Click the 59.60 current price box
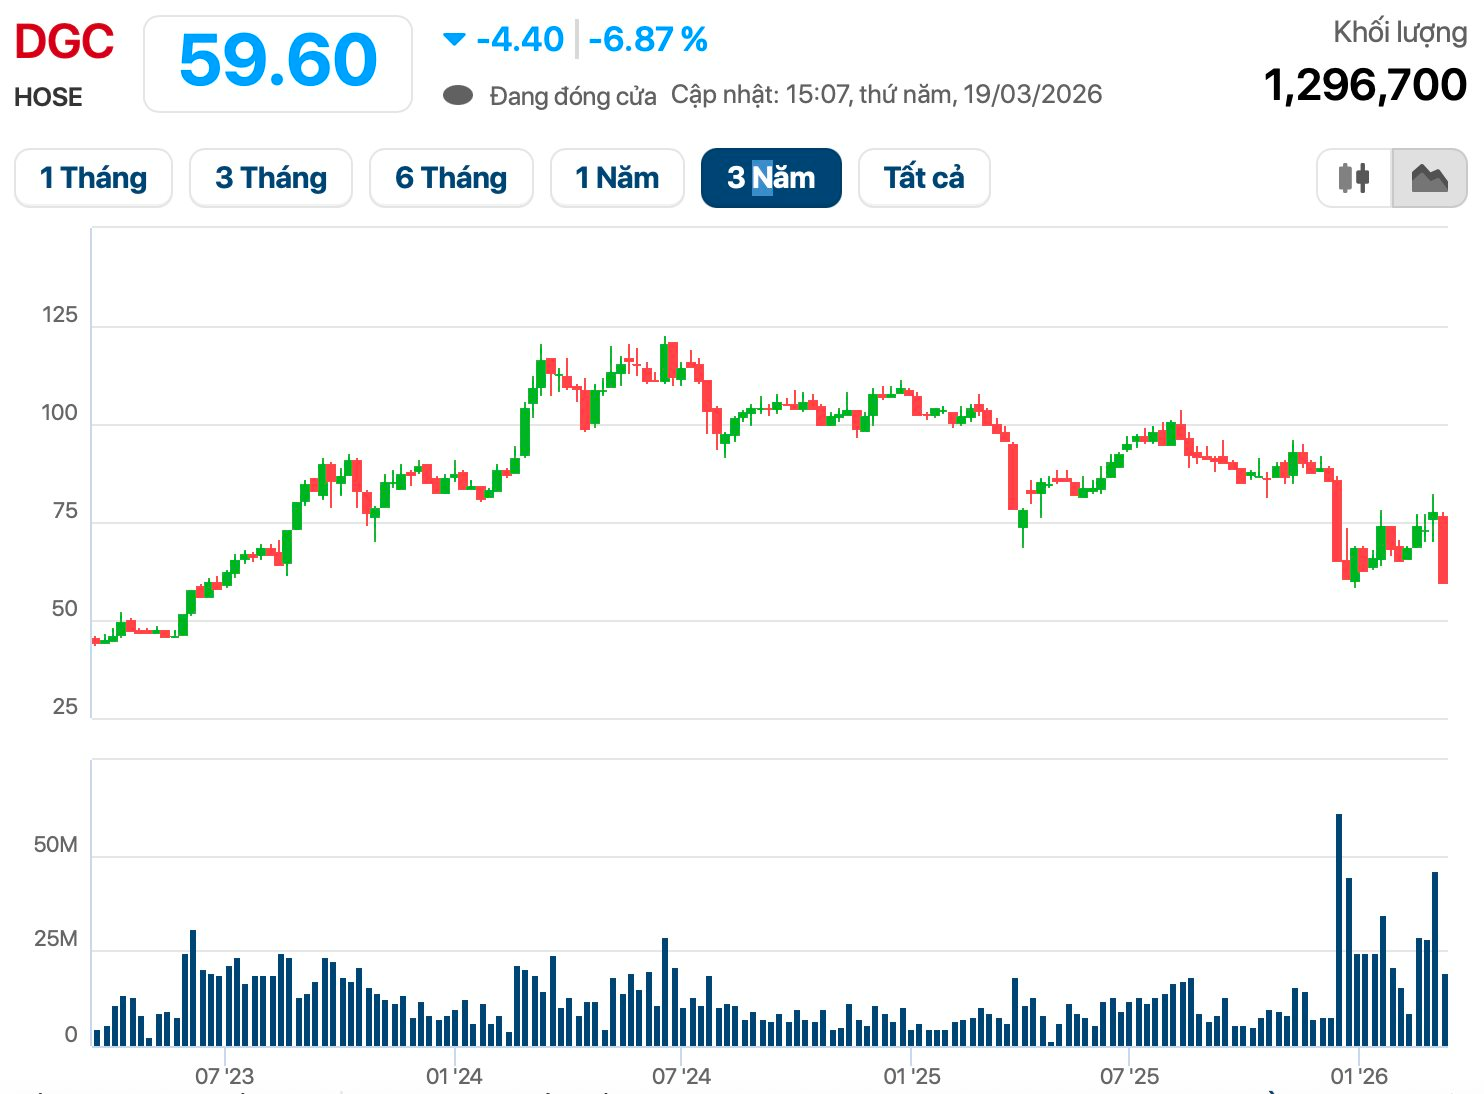The image size is (1484, 1094). click(x=278, y=62)
